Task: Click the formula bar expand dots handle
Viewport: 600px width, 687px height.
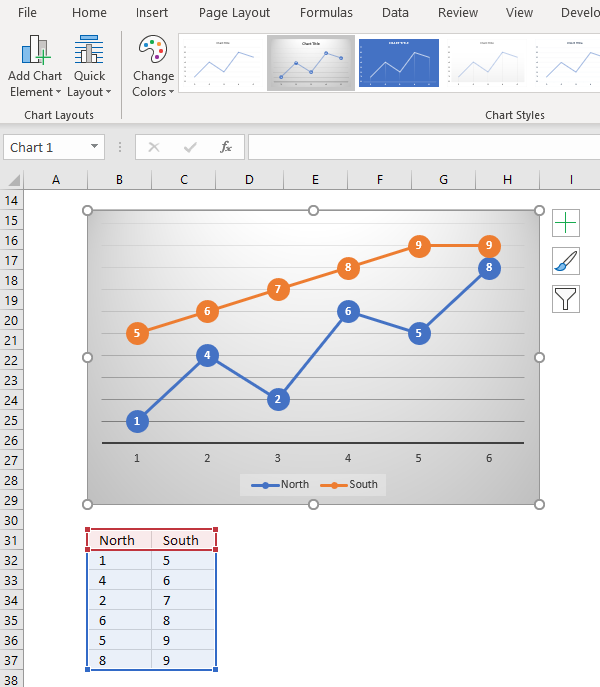Action: click(120, 147)
